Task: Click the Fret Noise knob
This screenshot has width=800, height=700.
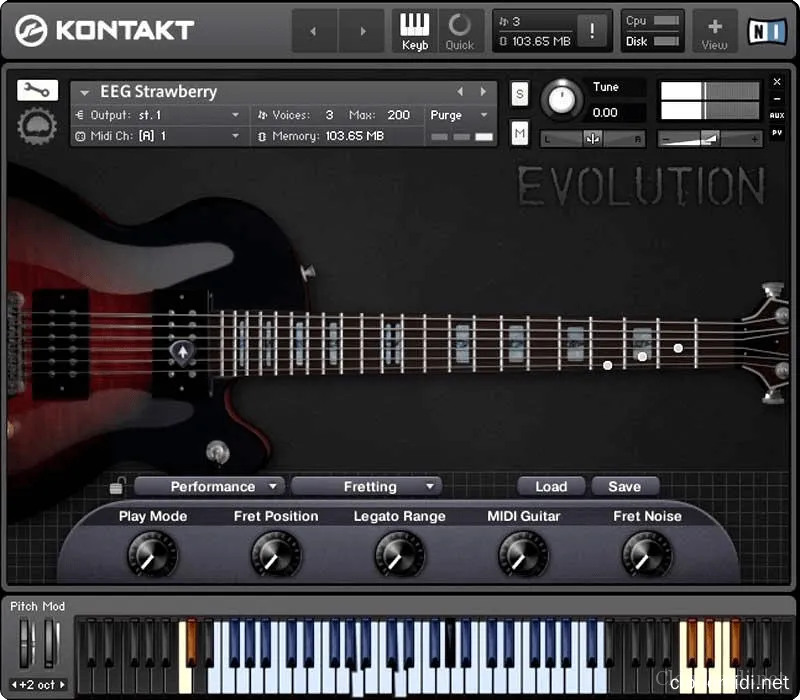Action: (x=647, y=553)
